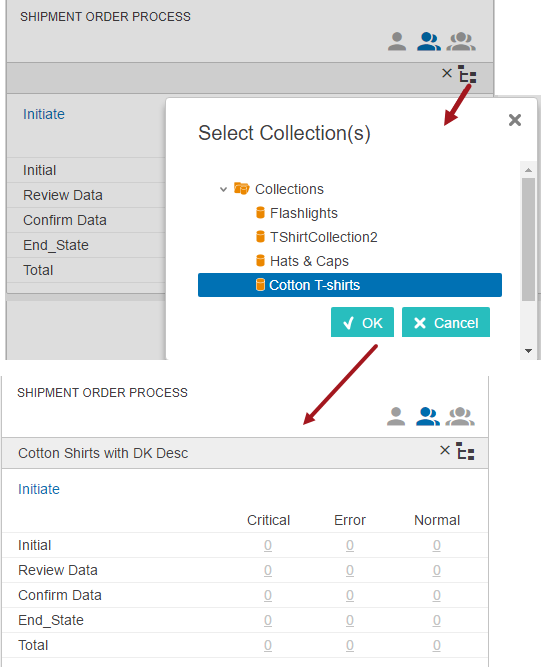Select TShirtCollection2 in the tree
The image size is (541, 667).
[x=323, y=237]
